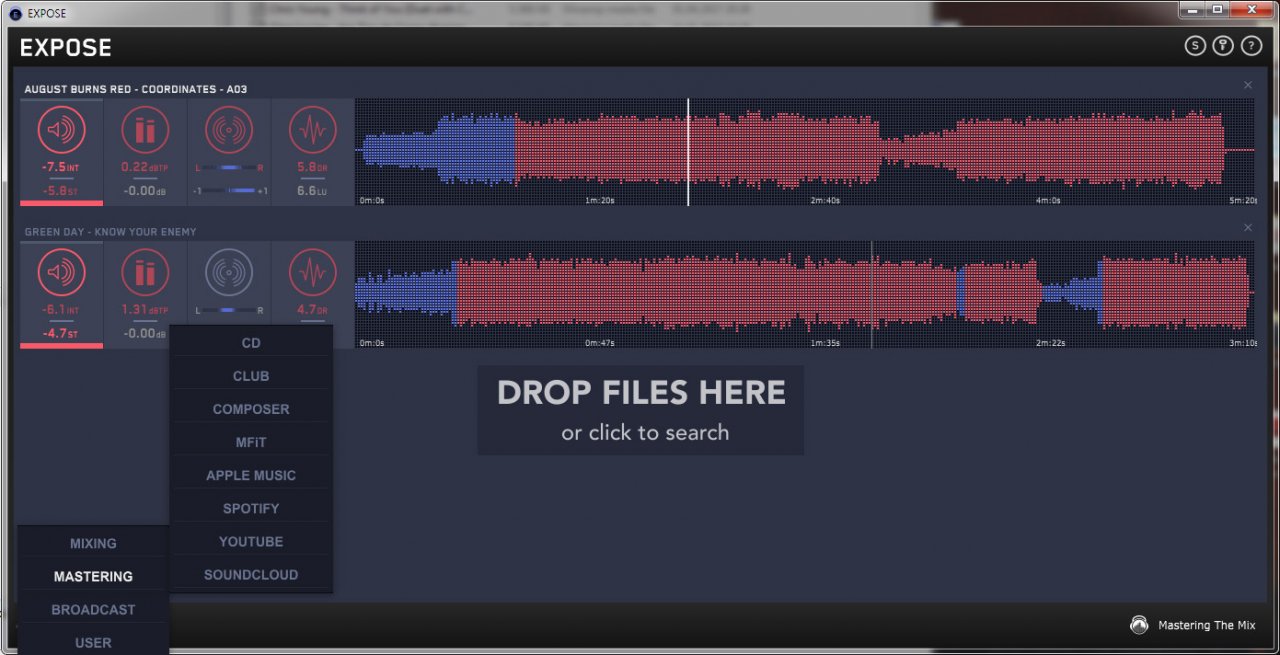Viewport: 1280px width, 655px height.
Task: Click the -4.7 ST loudness value
Action: pos(61,334)
